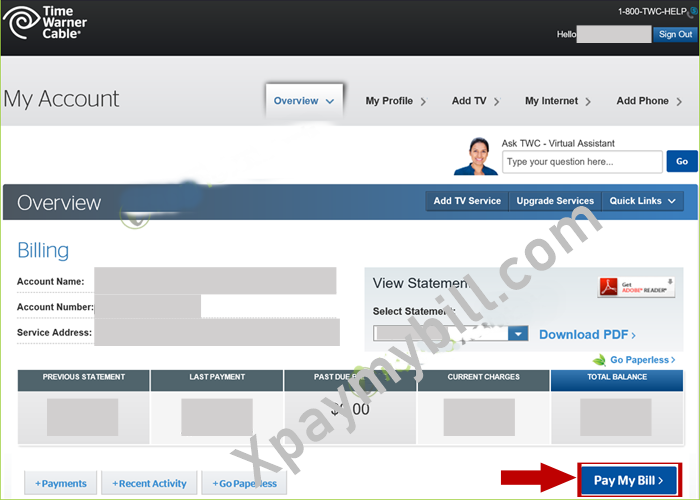Image resolution: width=700 pixels, height=503 pixels.
Task: Open the Select Statement dropdown arrow
Action: [518, 333]
